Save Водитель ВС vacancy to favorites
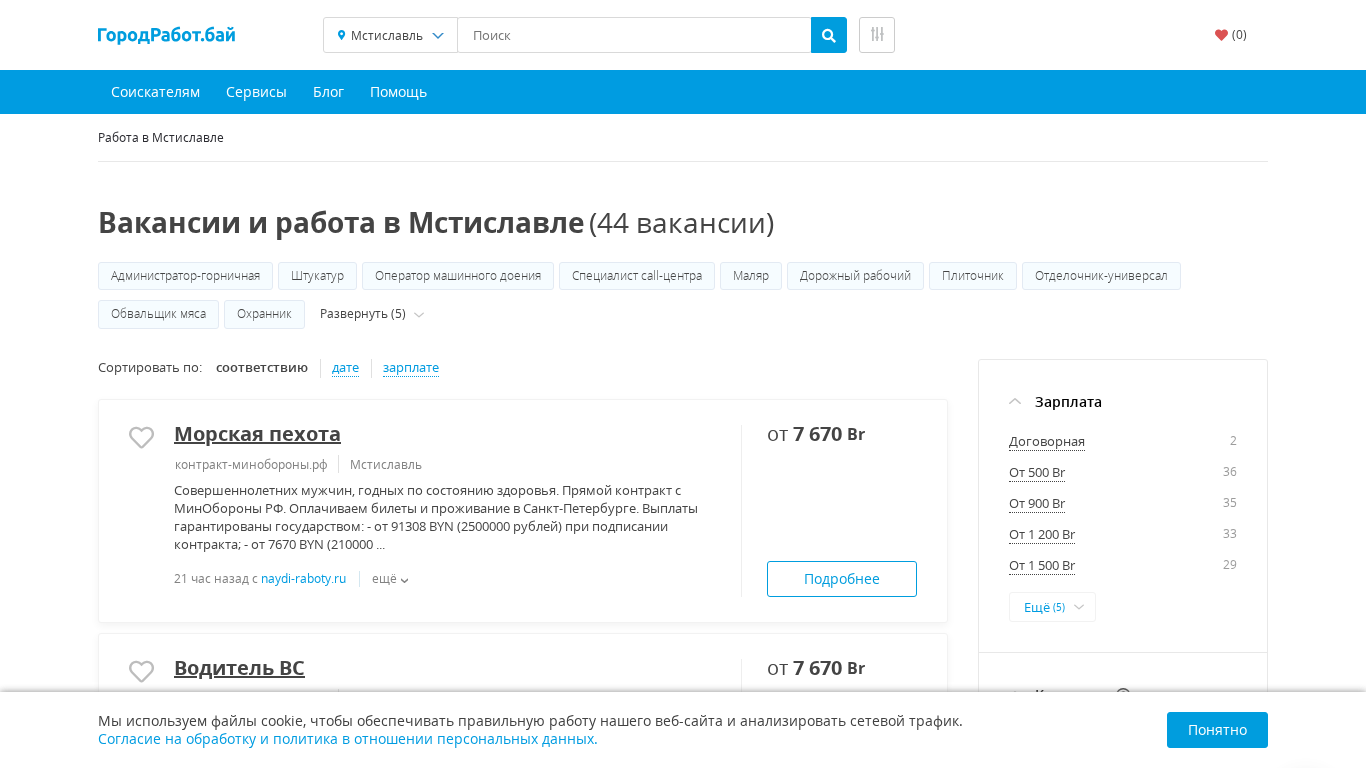The image size is (1366, 768). pos(142,671)
